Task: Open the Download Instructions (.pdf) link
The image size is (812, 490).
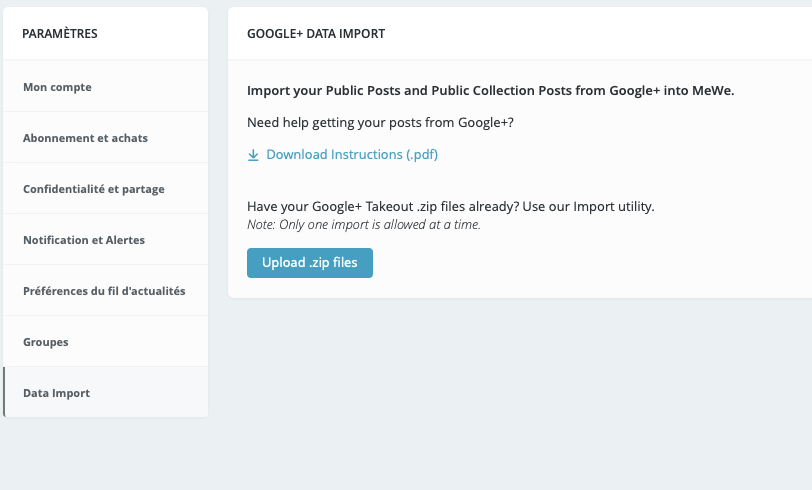Action: 352,155
